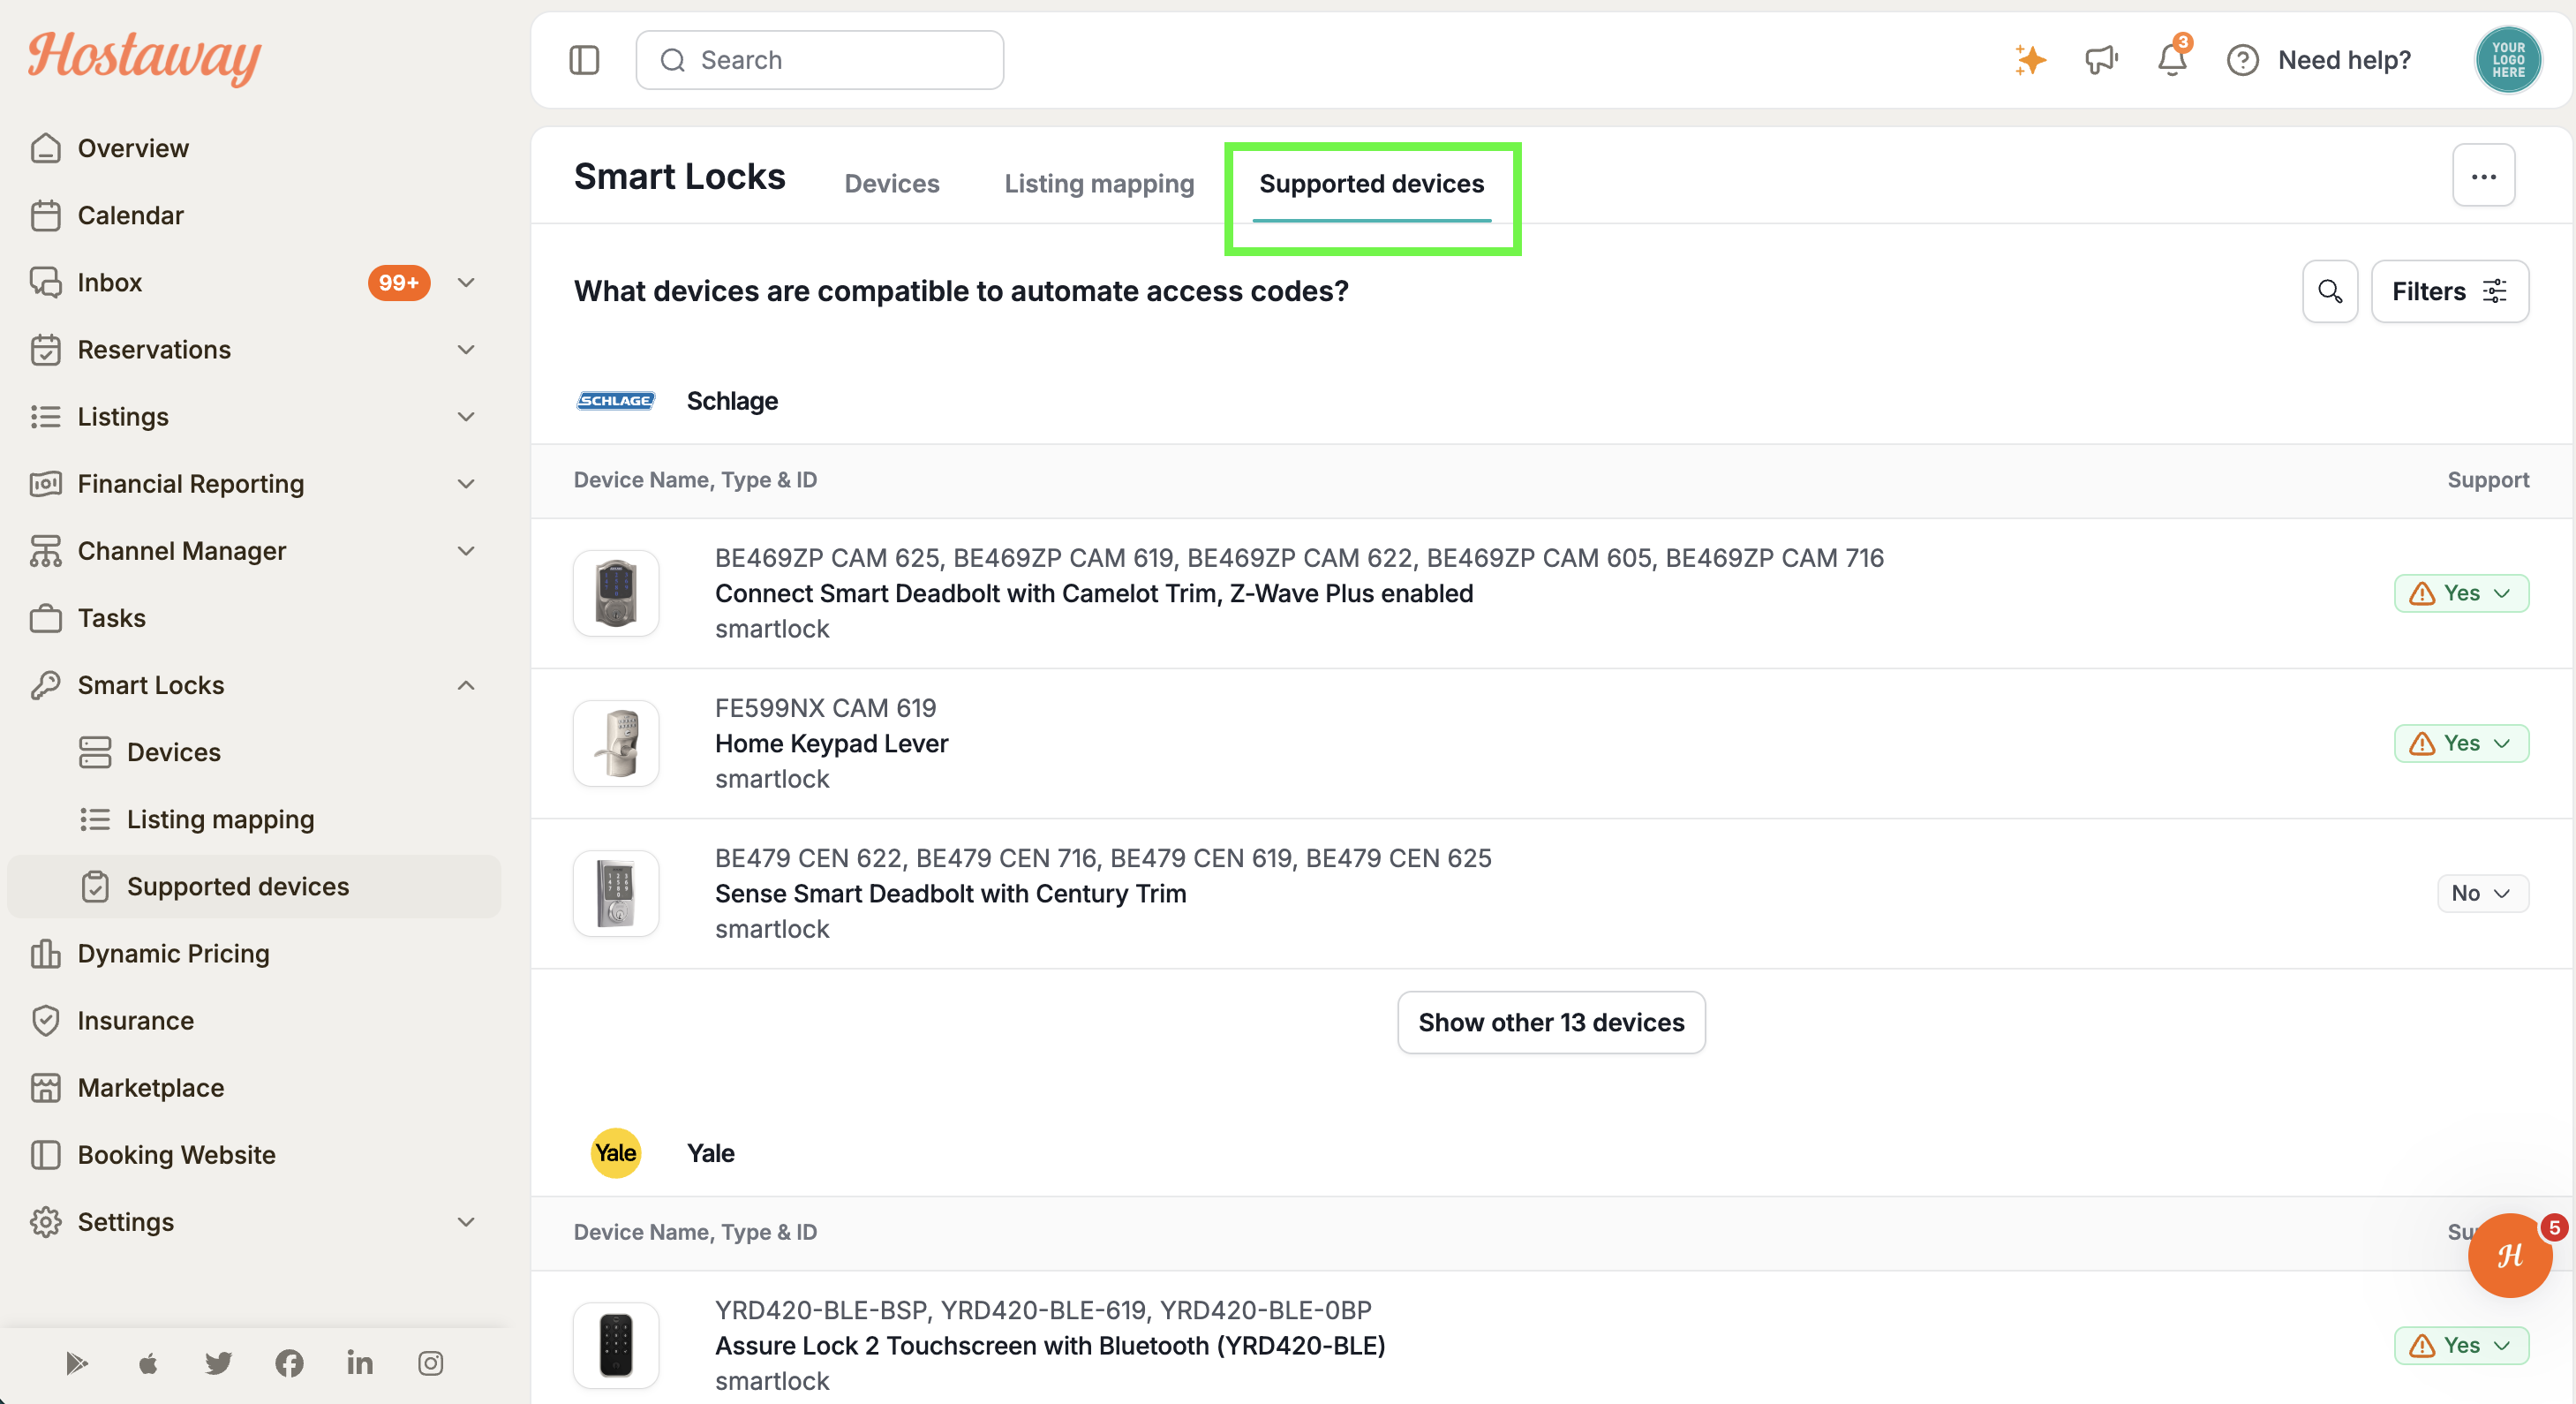Toggle the sidebar panel icon

pos(584,60)
